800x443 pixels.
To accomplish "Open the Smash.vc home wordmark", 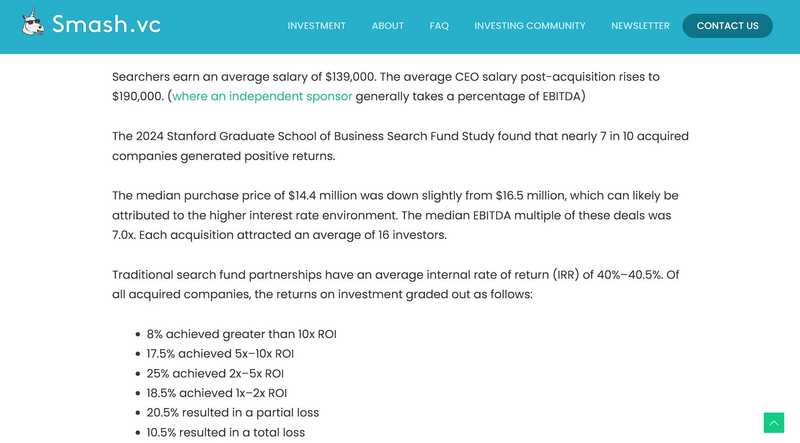I will (x=106, y=24).
